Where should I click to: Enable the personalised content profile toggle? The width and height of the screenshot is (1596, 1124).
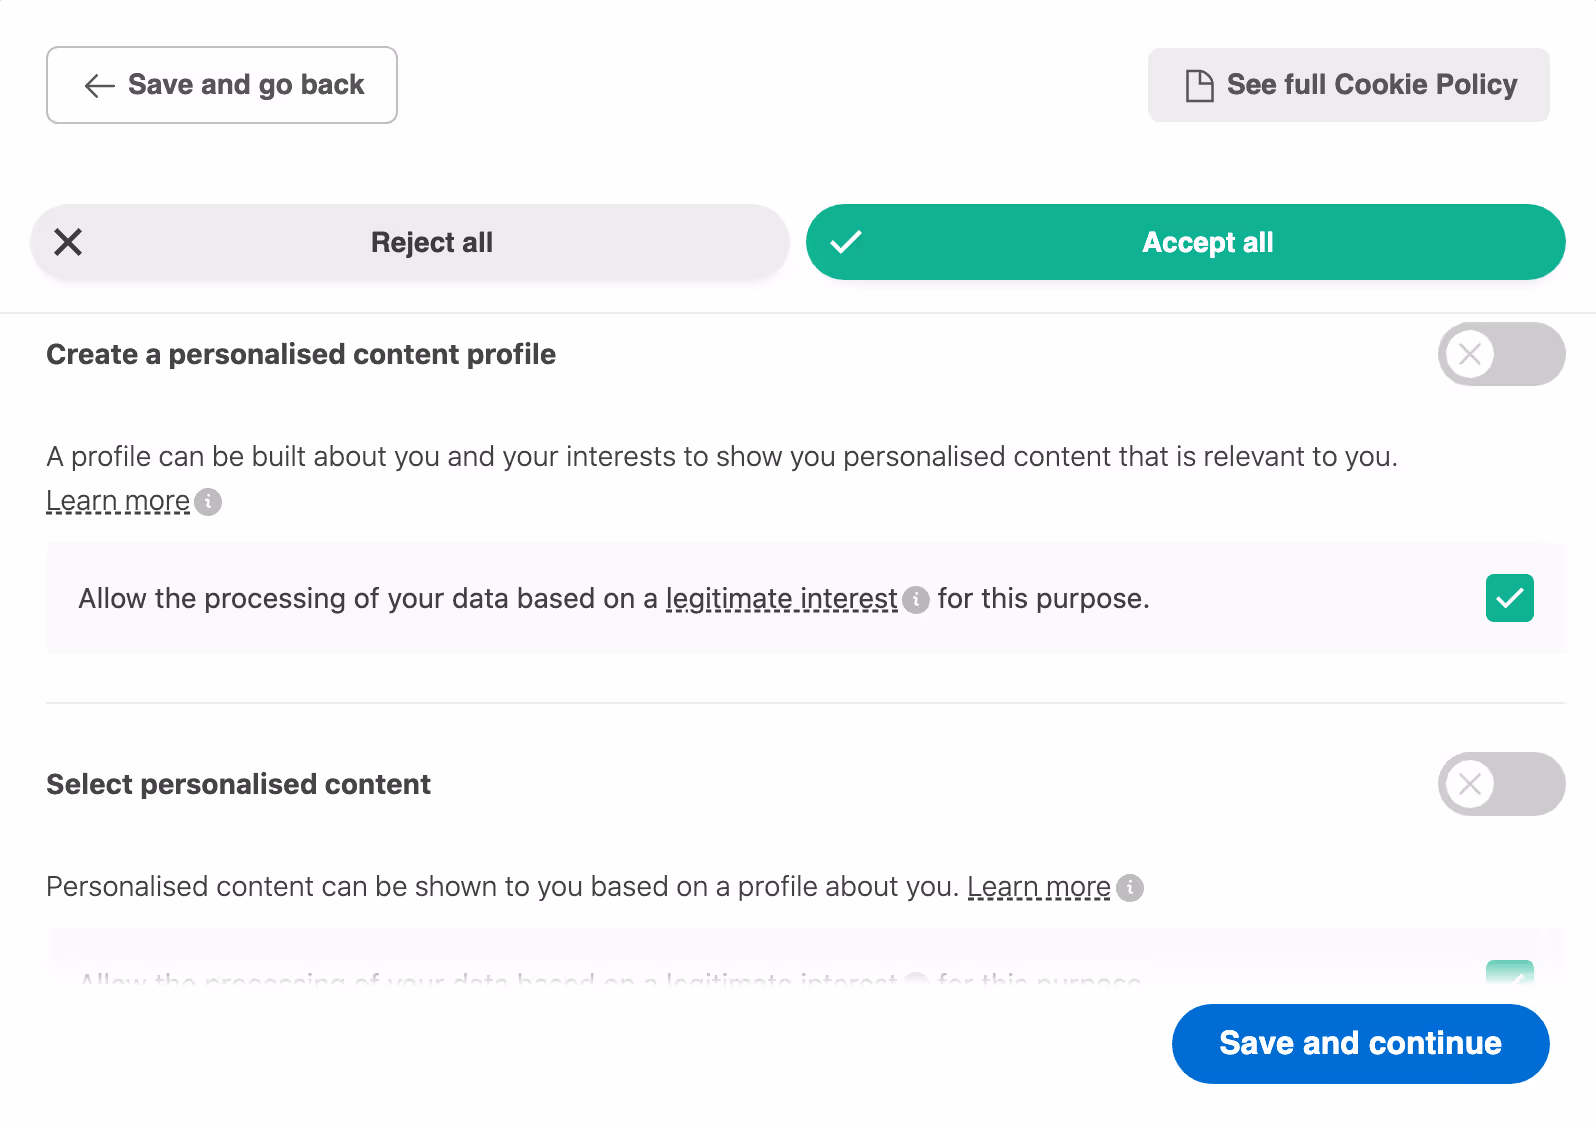click(1500, 354)
